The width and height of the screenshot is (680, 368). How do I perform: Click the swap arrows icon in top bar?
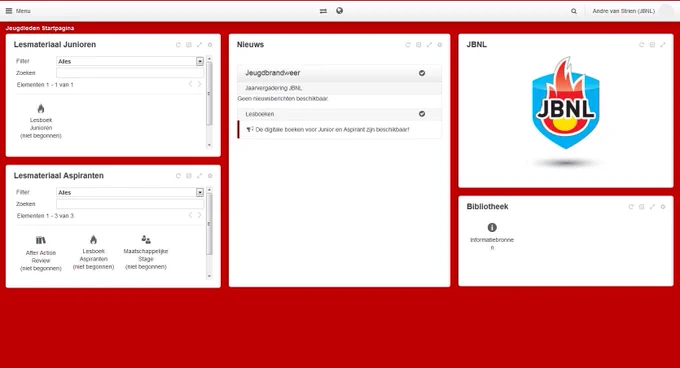click(x=323, y=11)
